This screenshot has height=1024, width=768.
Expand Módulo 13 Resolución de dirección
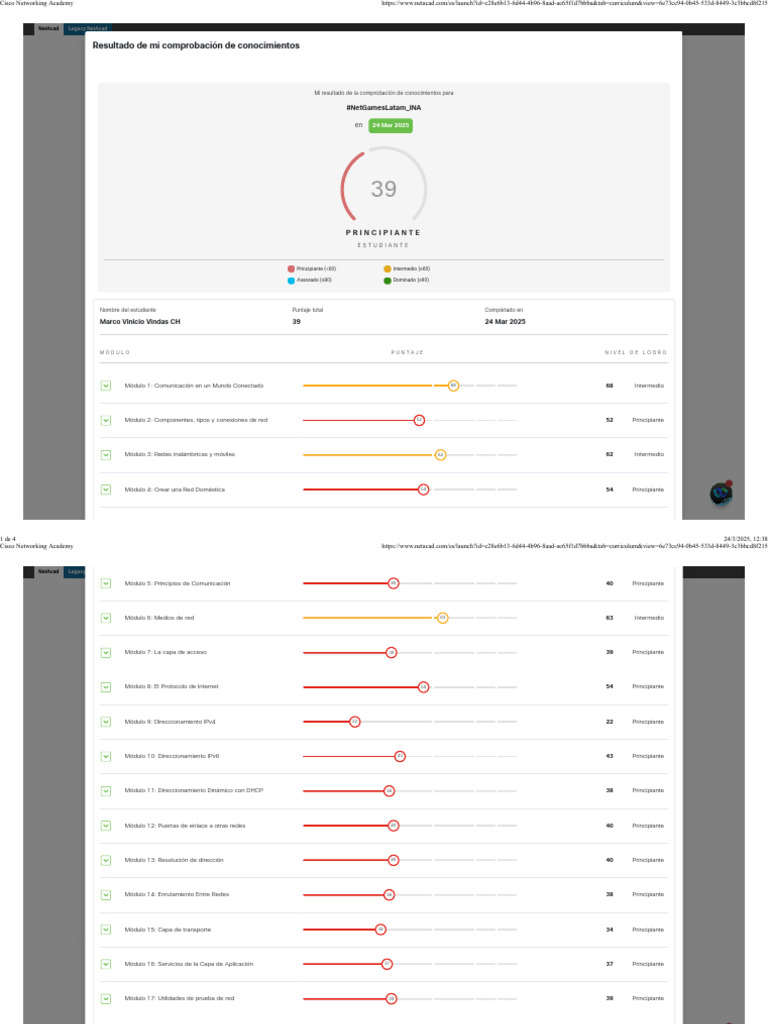click(x=106, y=860)
